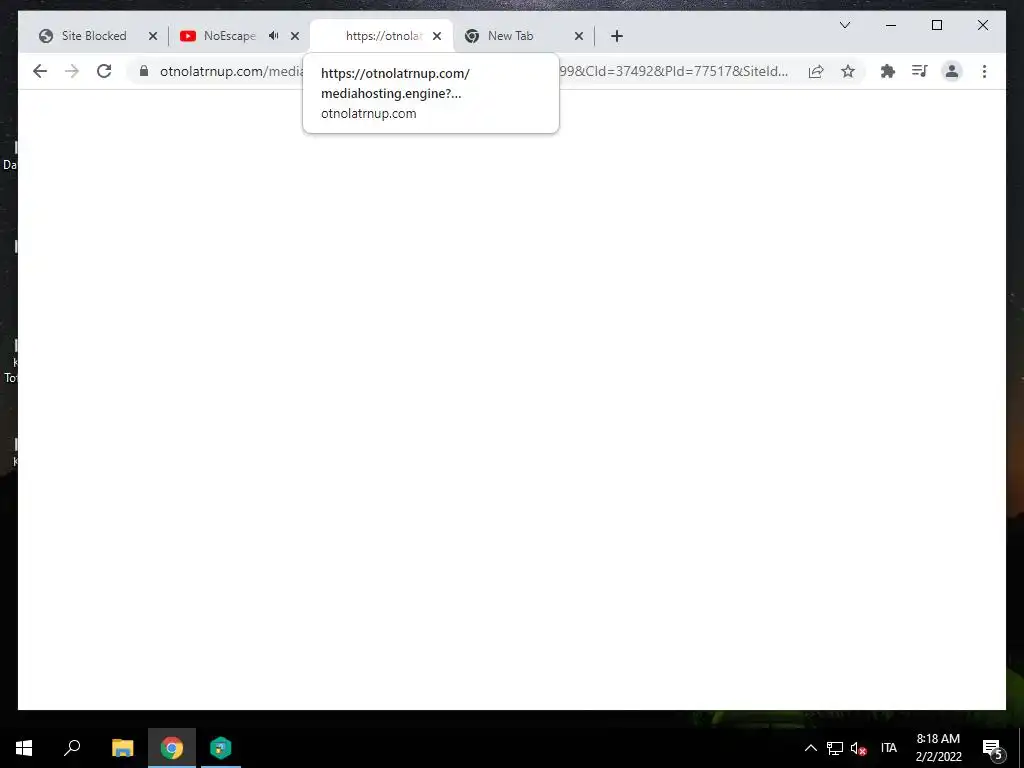Close the otnolatrnup tab
The width and height of the screenshot is (1024, 768).
click(x=437, y=36)
